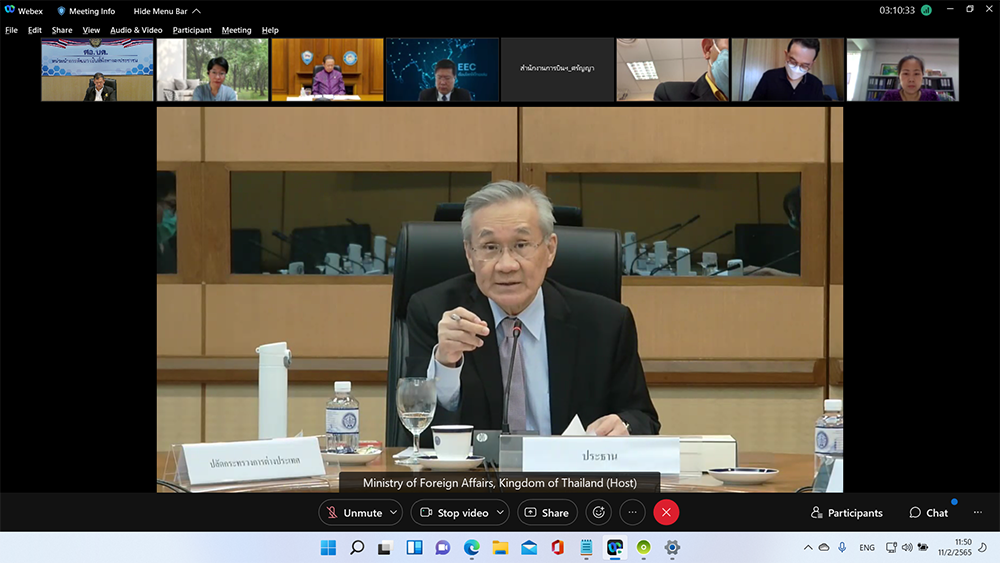Open more options ellipsis in control bar
This screenshot has width=1000, height=563.
(632, 513)
